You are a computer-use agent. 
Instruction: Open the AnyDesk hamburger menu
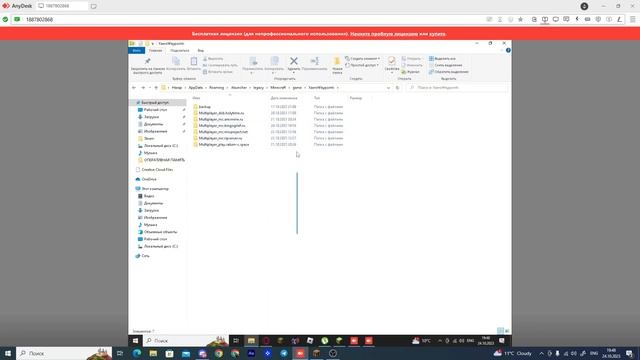pos(632,19)
